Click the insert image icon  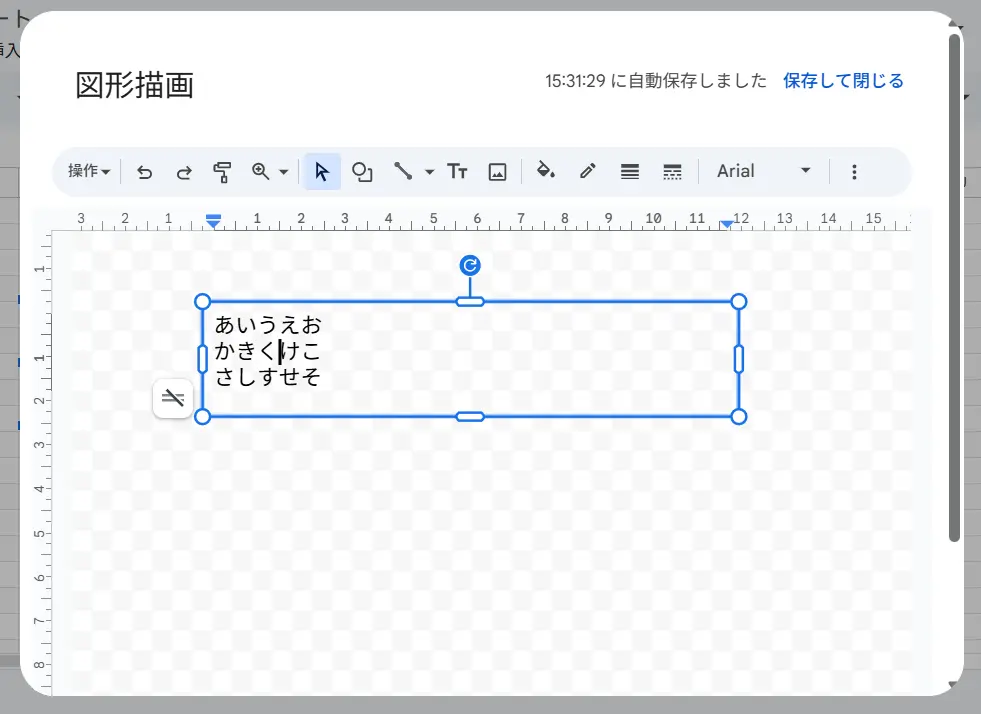click(497, 172)
